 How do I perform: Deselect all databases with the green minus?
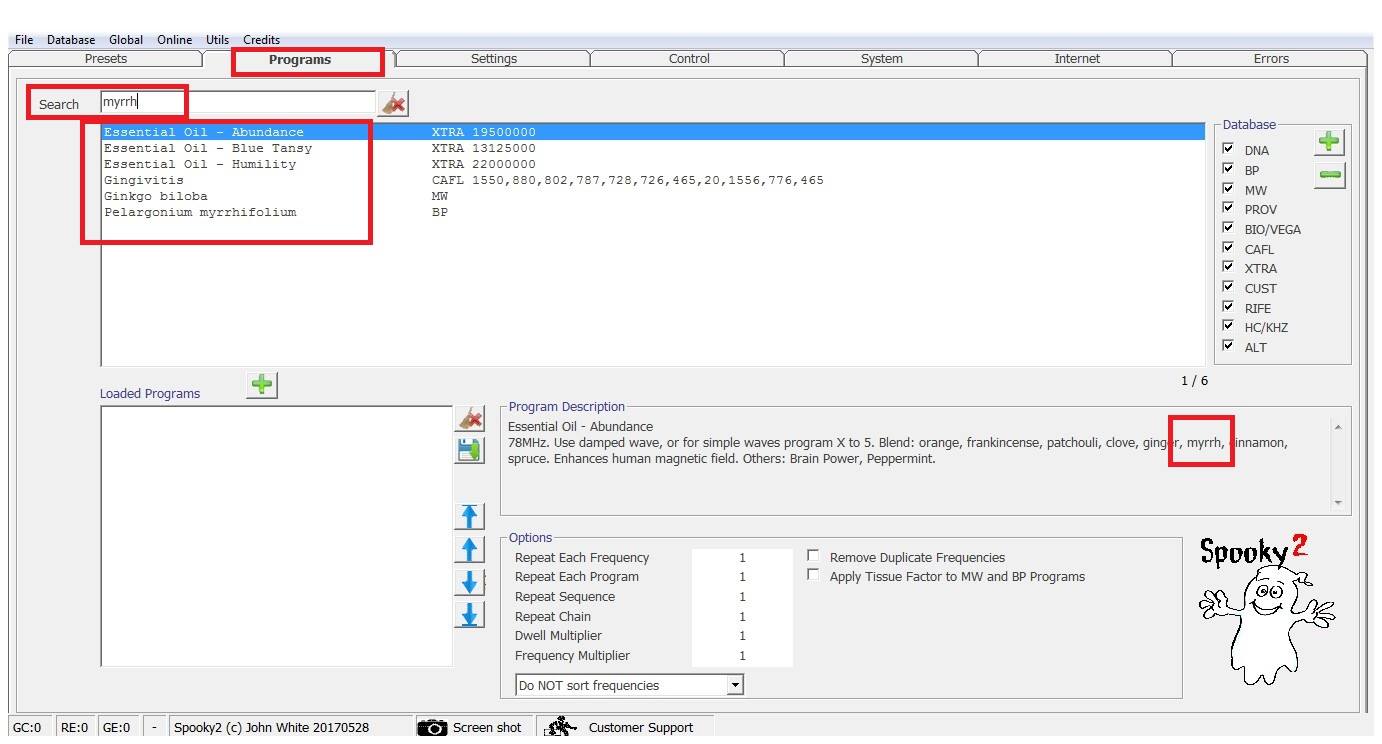coord(1328,175)
